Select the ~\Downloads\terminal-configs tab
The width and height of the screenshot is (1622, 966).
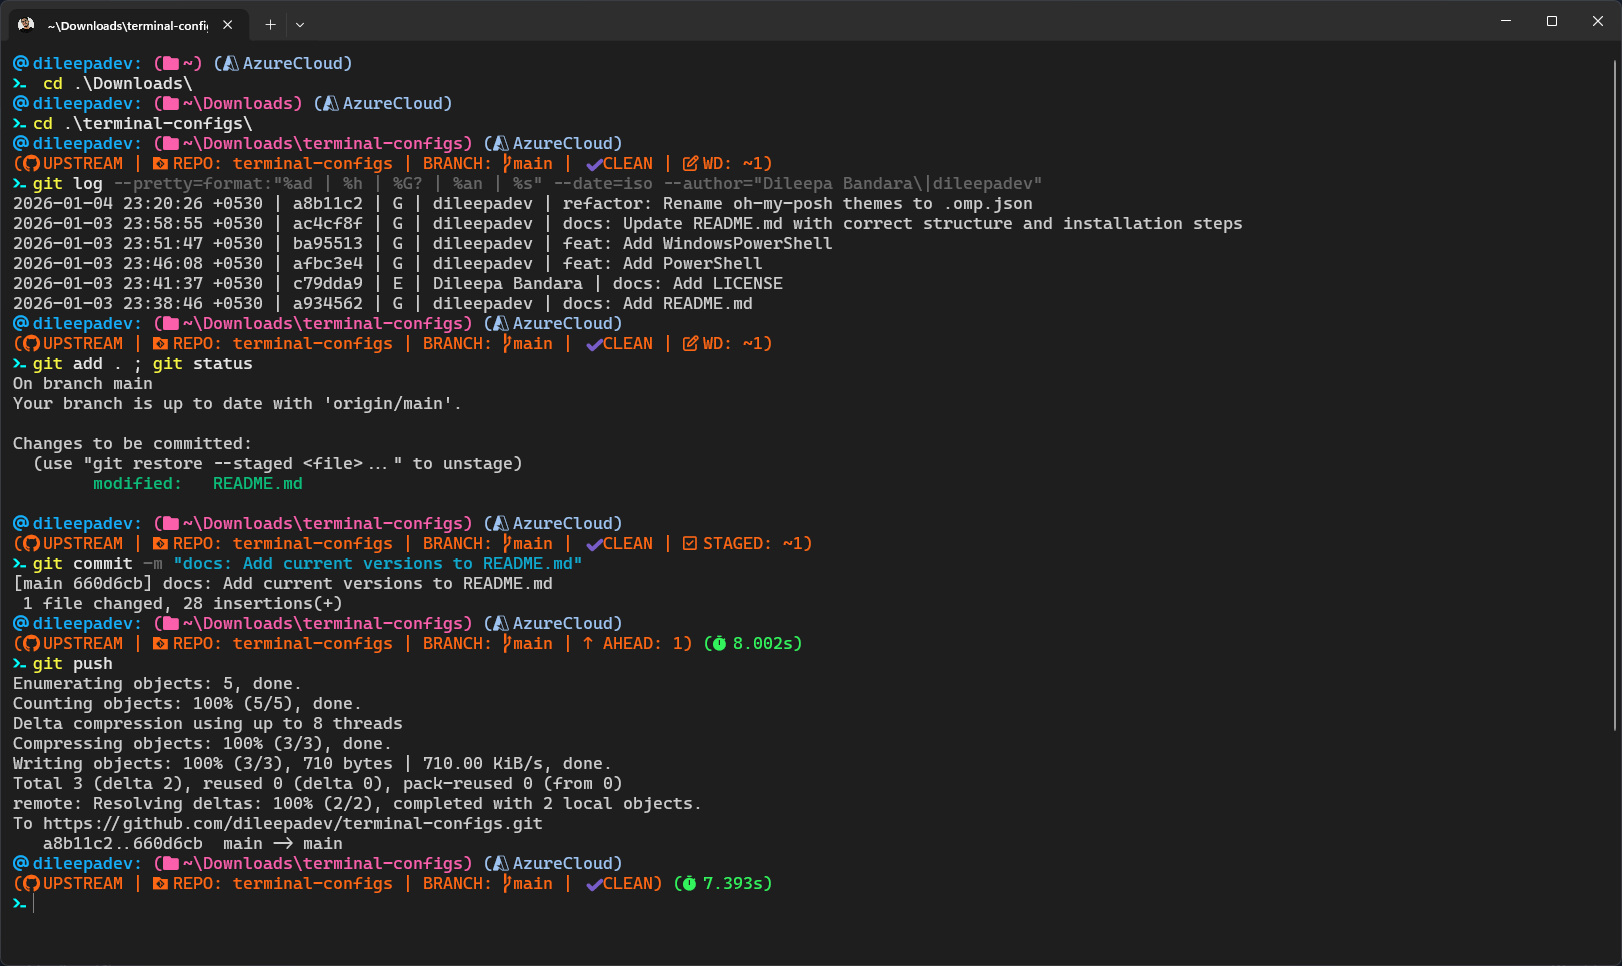[x=127, y=25]
